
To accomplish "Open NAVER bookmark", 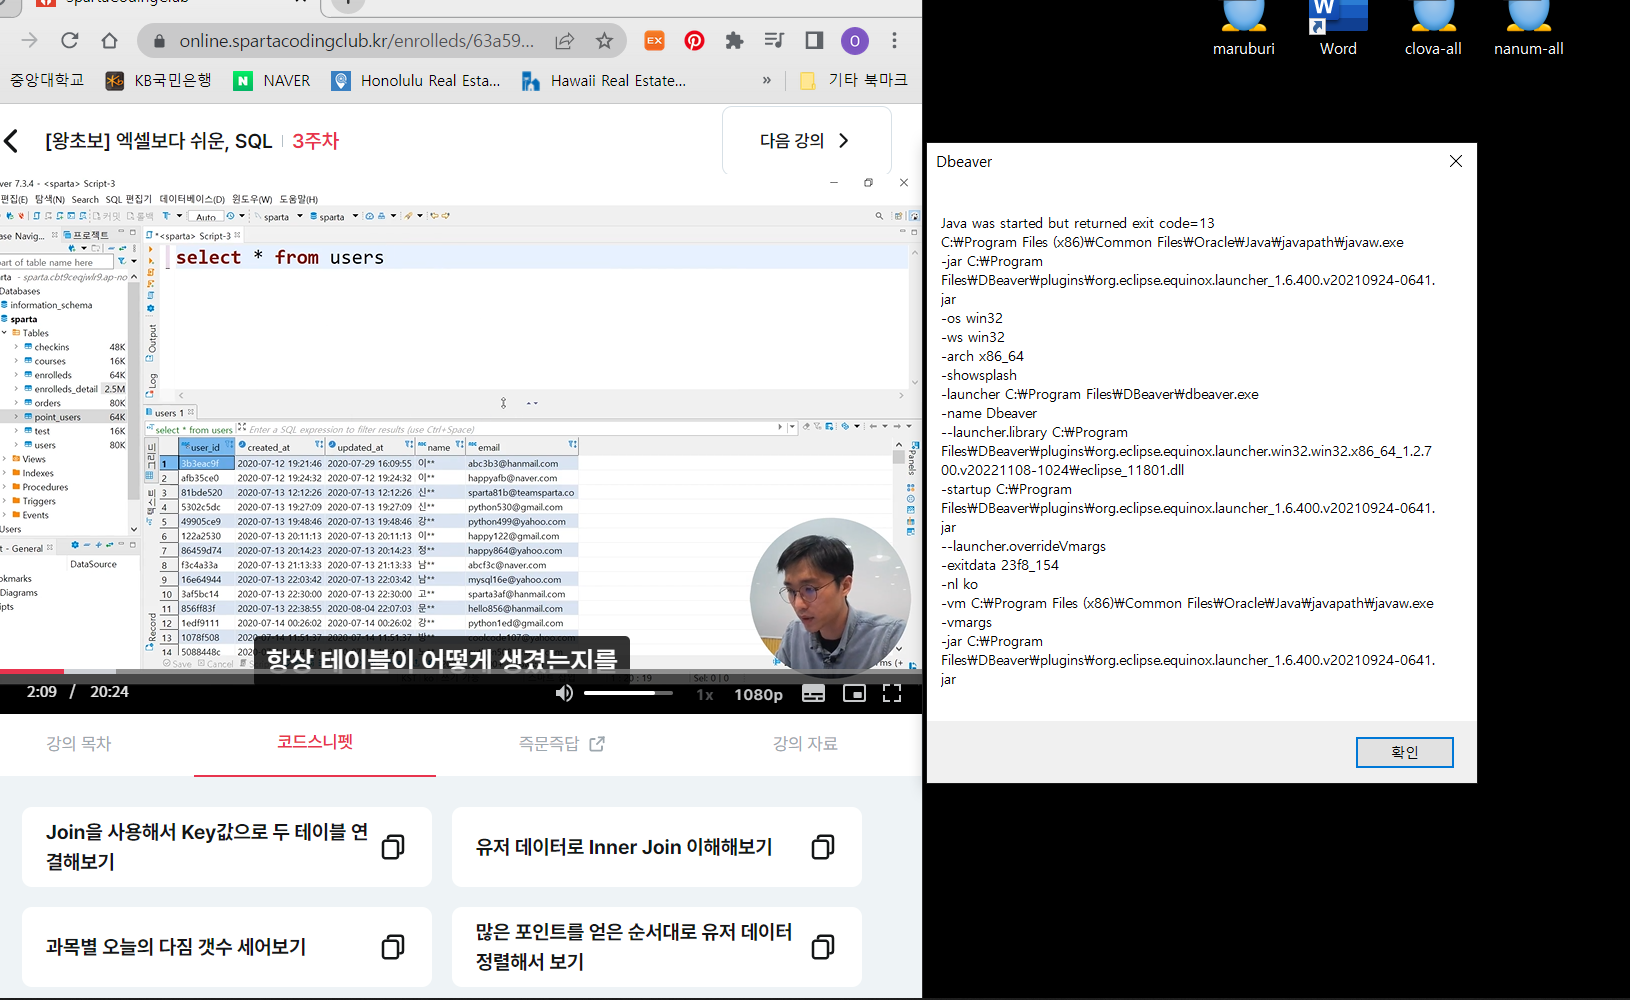I will click(272, 80).
